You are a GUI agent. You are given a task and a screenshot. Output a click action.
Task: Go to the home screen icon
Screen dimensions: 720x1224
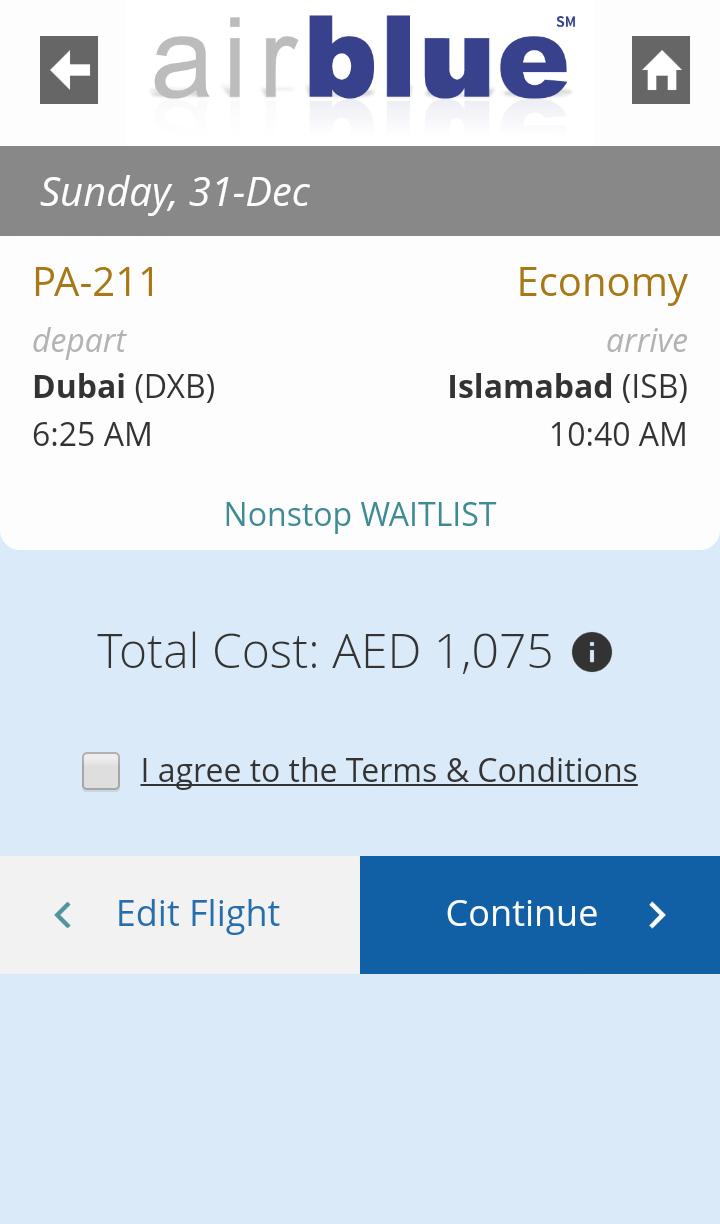661,70
